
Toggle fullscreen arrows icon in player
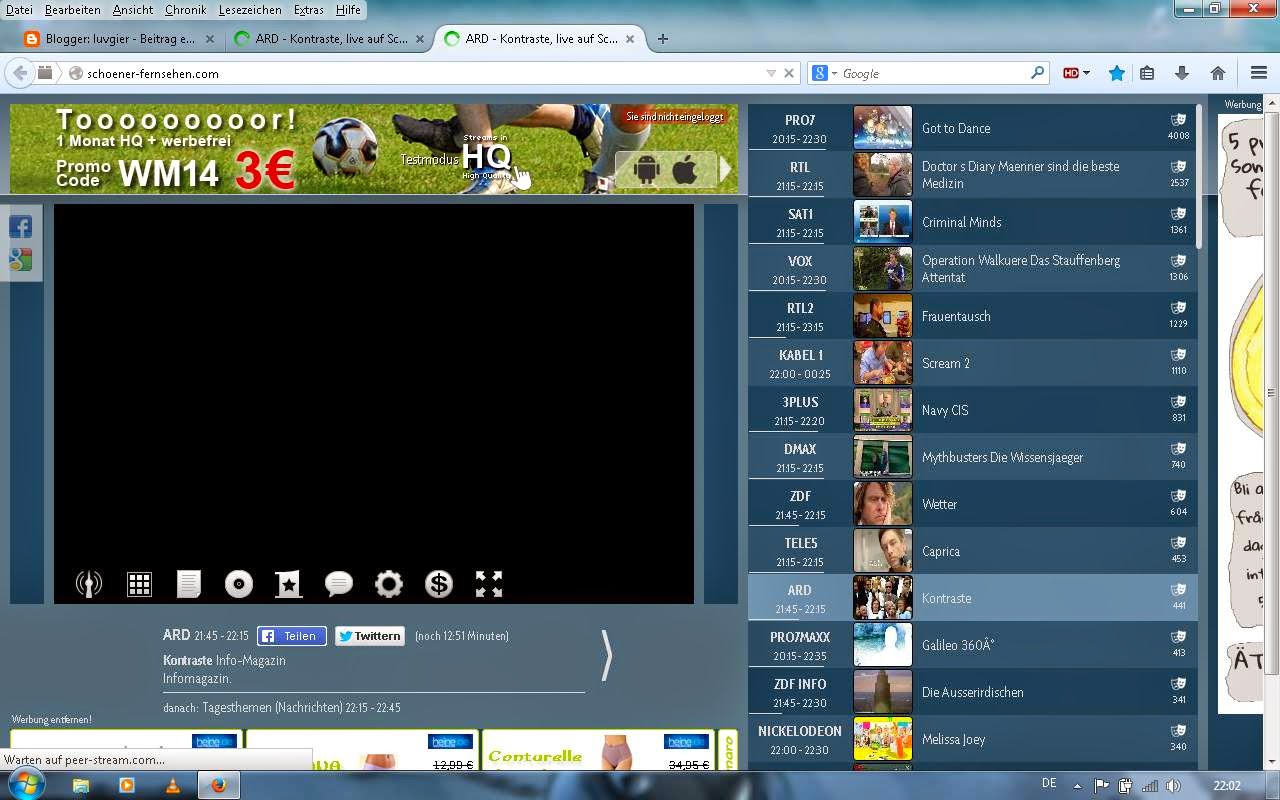click(489, 584)
